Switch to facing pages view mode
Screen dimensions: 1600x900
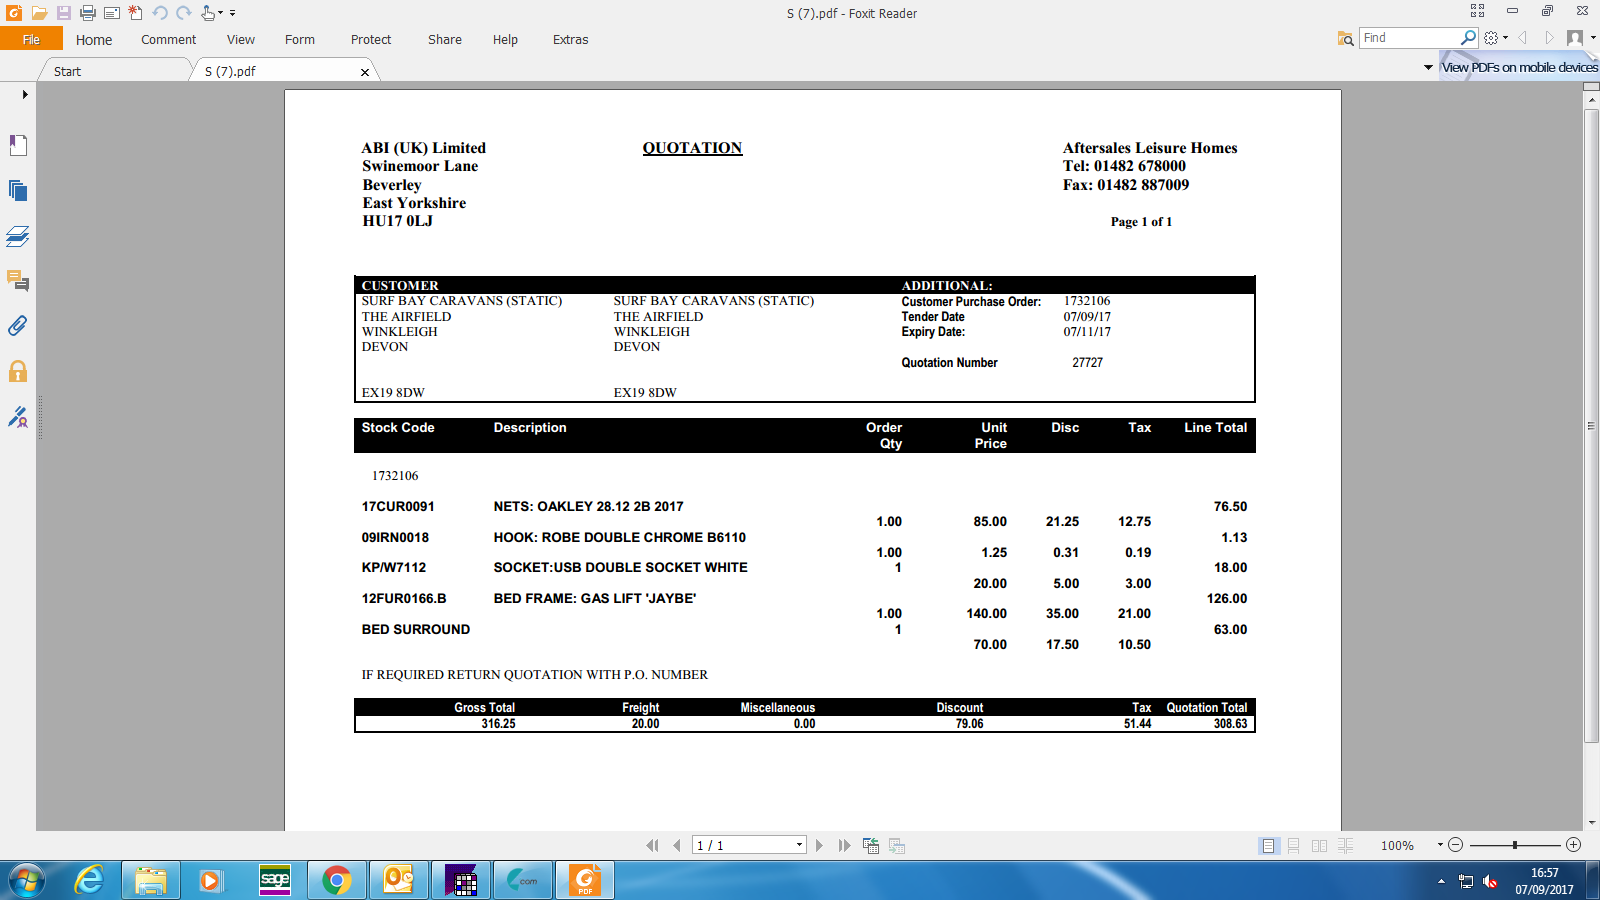1320,846
